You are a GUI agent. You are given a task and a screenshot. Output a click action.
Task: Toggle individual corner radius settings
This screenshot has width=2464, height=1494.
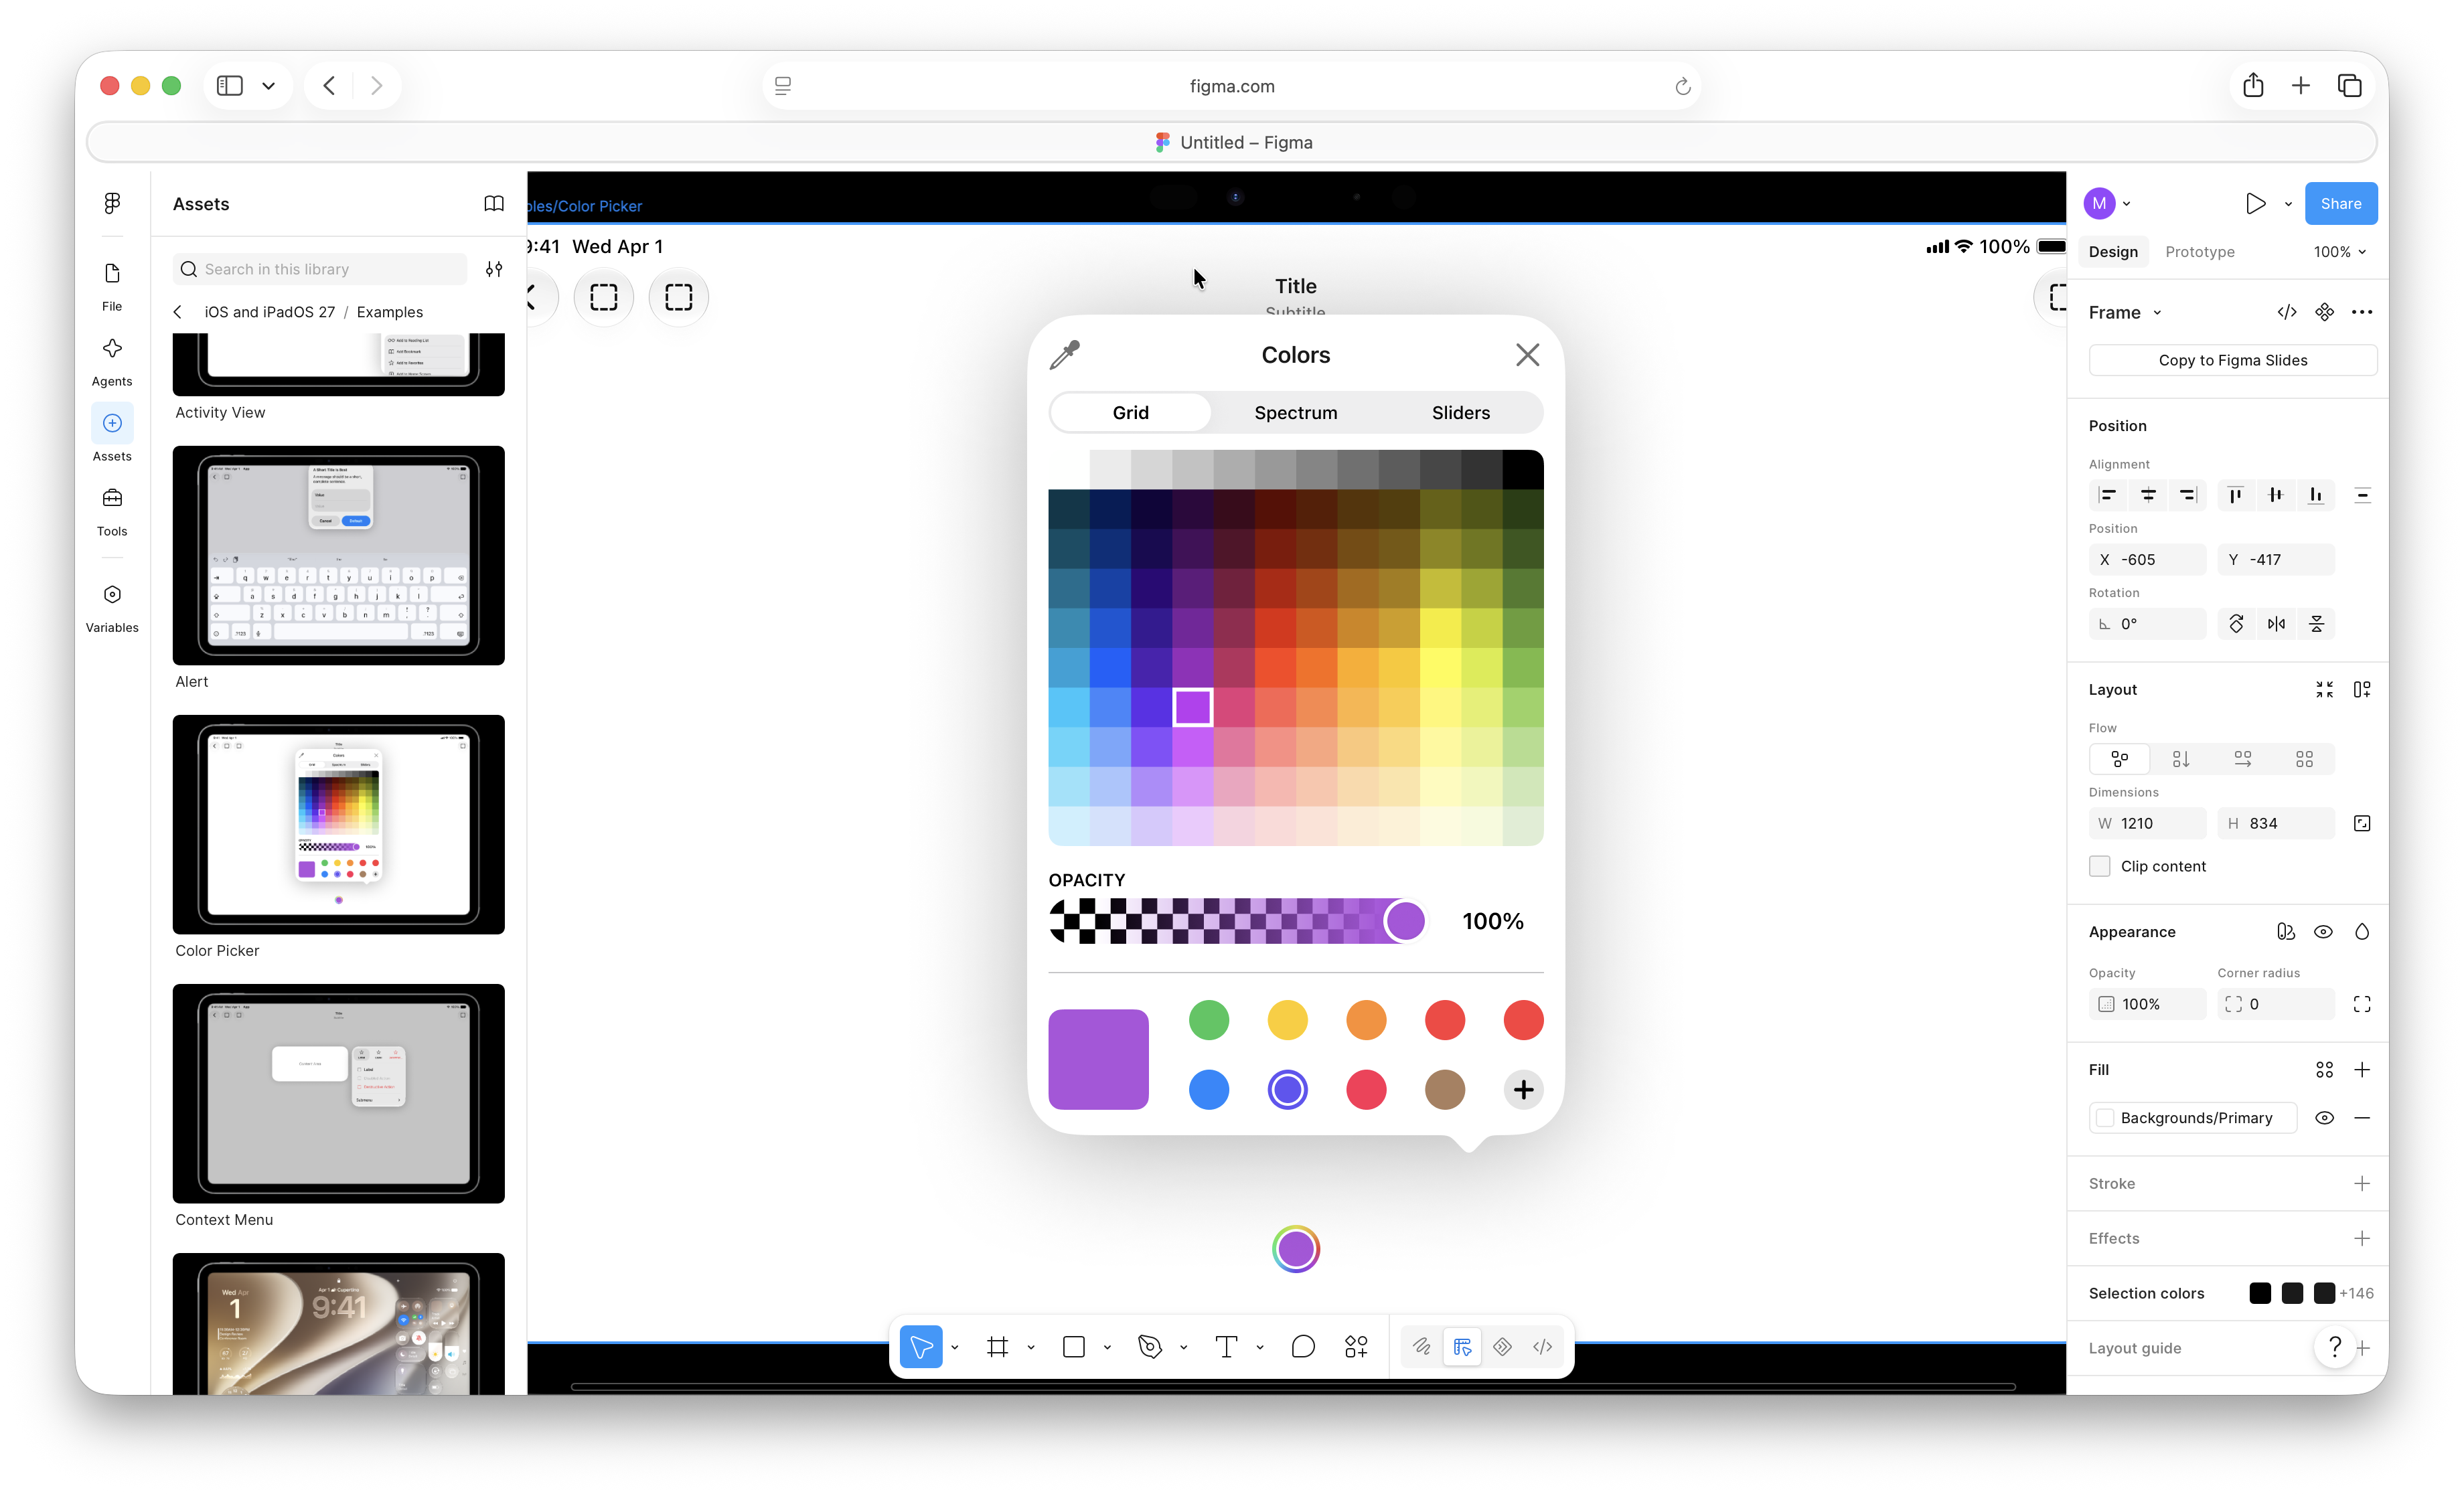tap(2362, 1004)
